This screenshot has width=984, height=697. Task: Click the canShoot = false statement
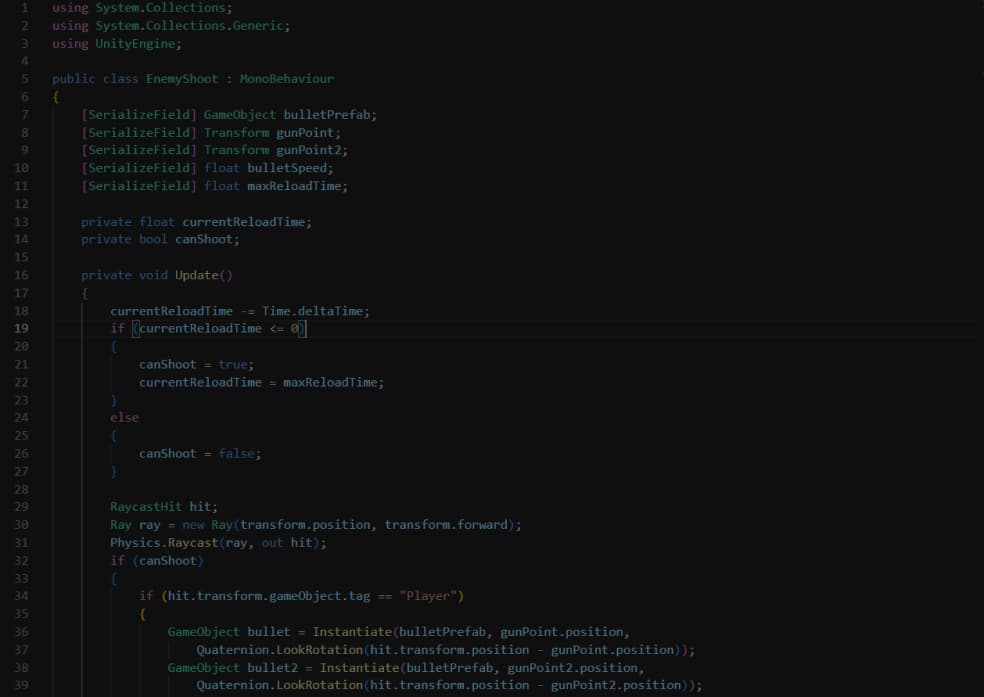click(199, 453)
